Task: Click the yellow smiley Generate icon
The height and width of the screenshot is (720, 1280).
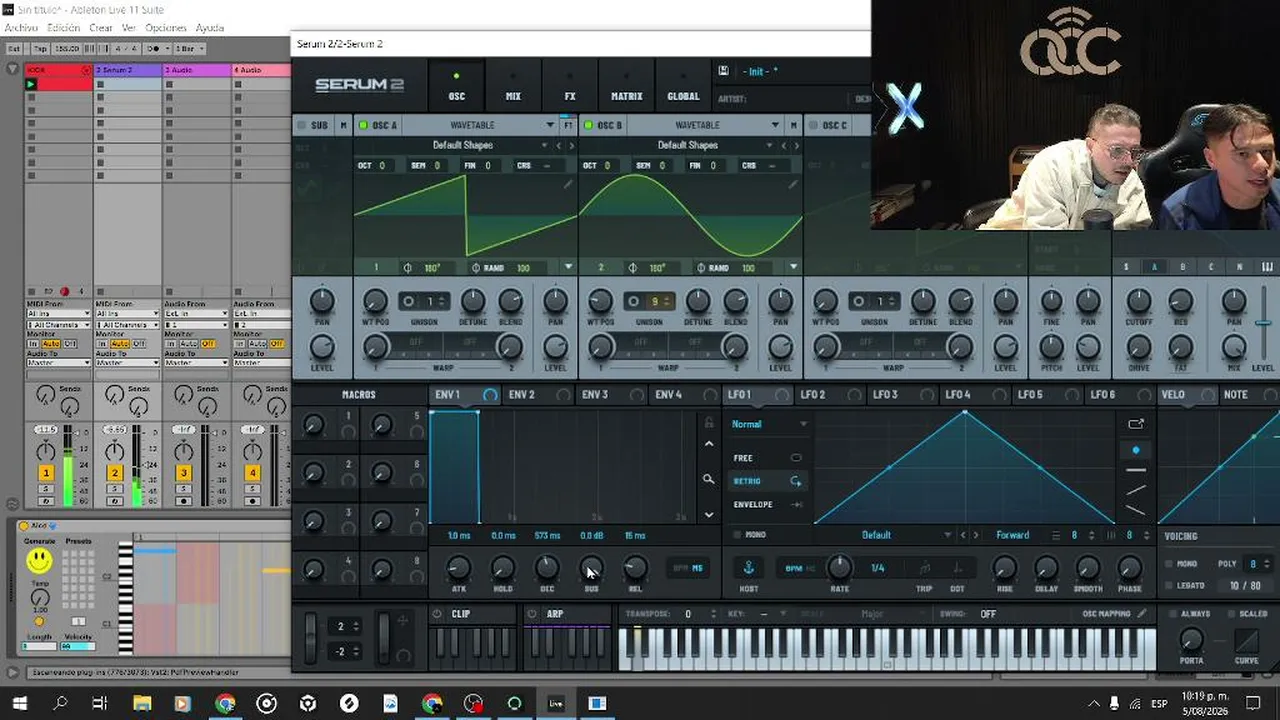Action: (x=40, y=560)
